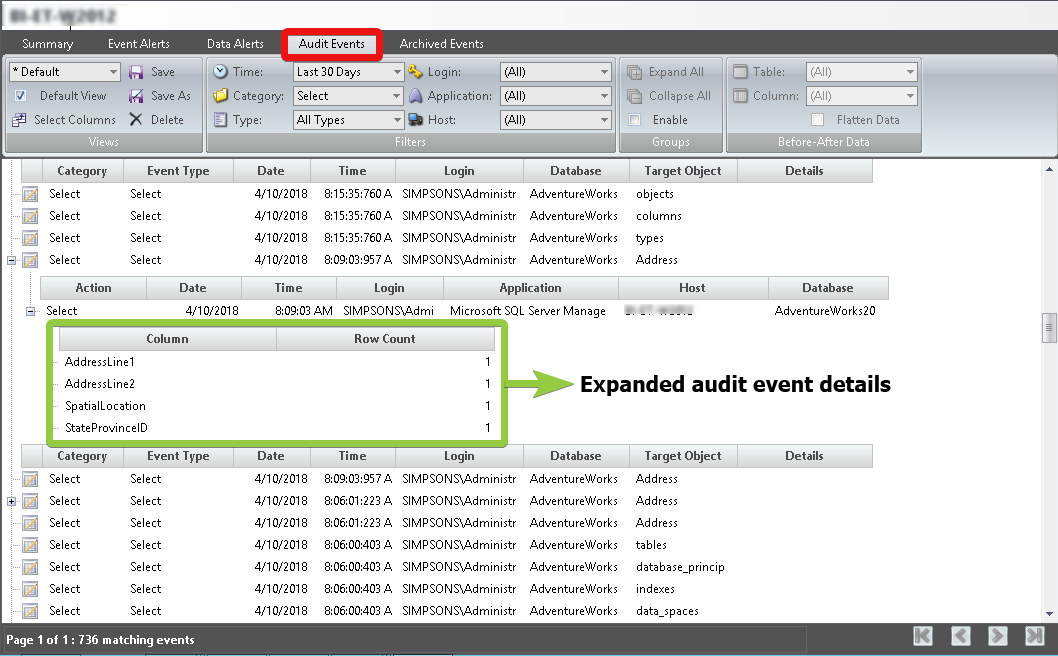Click the Delete view X icon

[136, 120]
